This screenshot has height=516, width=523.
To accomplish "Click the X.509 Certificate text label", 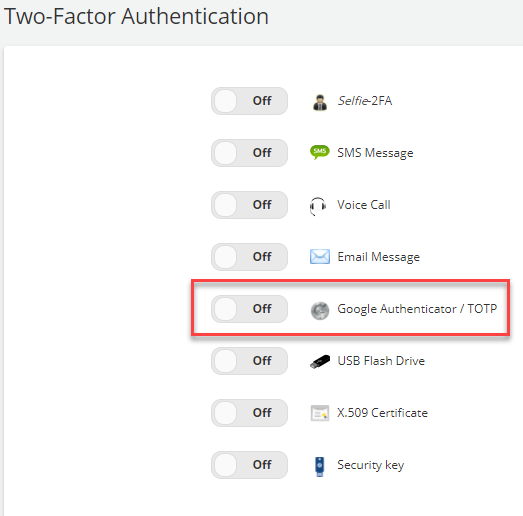I will click(382, 413).
